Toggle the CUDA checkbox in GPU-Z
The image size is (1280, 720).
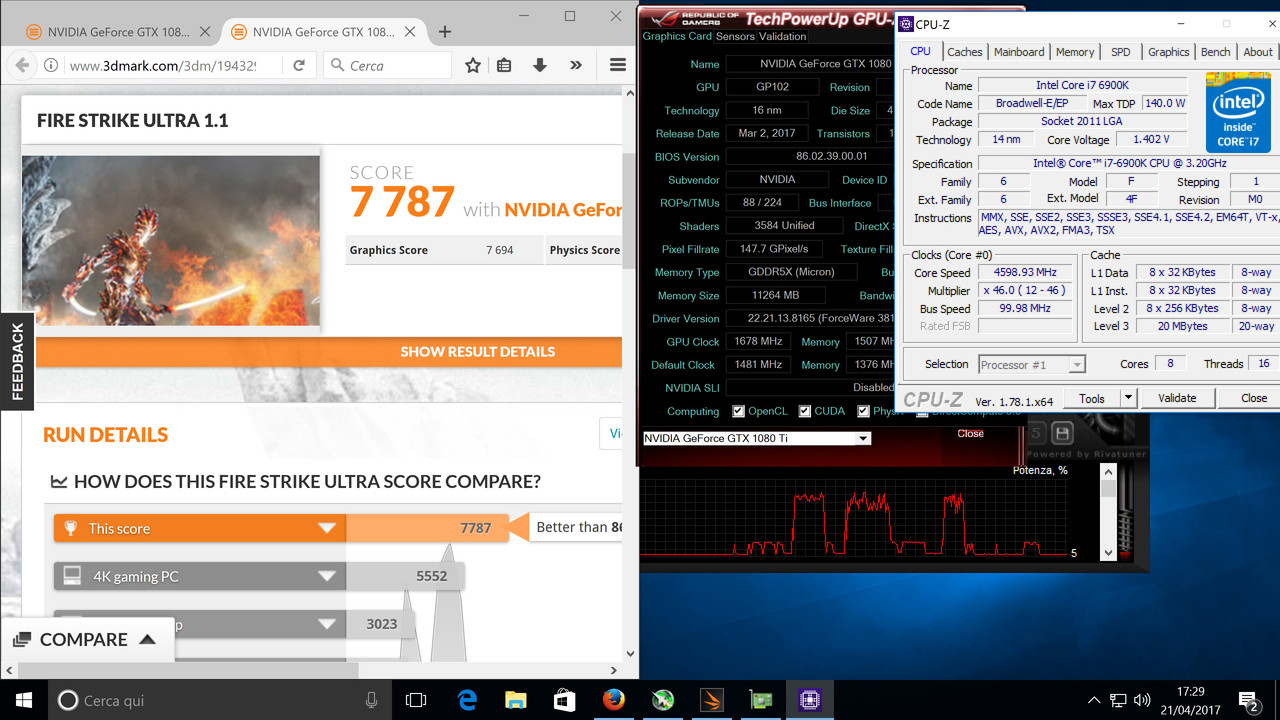point(804,411)
